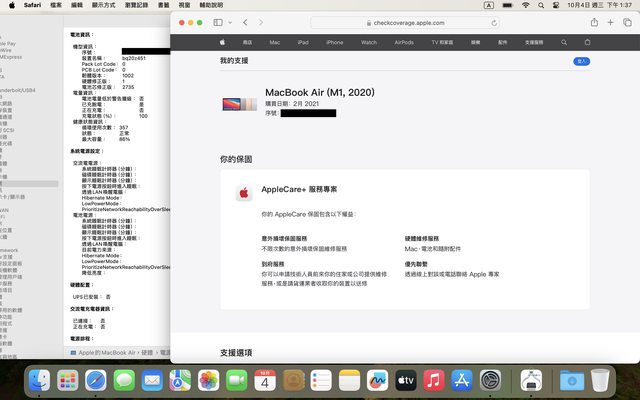Open Reminders from the Dock
Image resolution: width=640 pixels, height=400 pixels.
pyautogui.click(x=321, y=380)
